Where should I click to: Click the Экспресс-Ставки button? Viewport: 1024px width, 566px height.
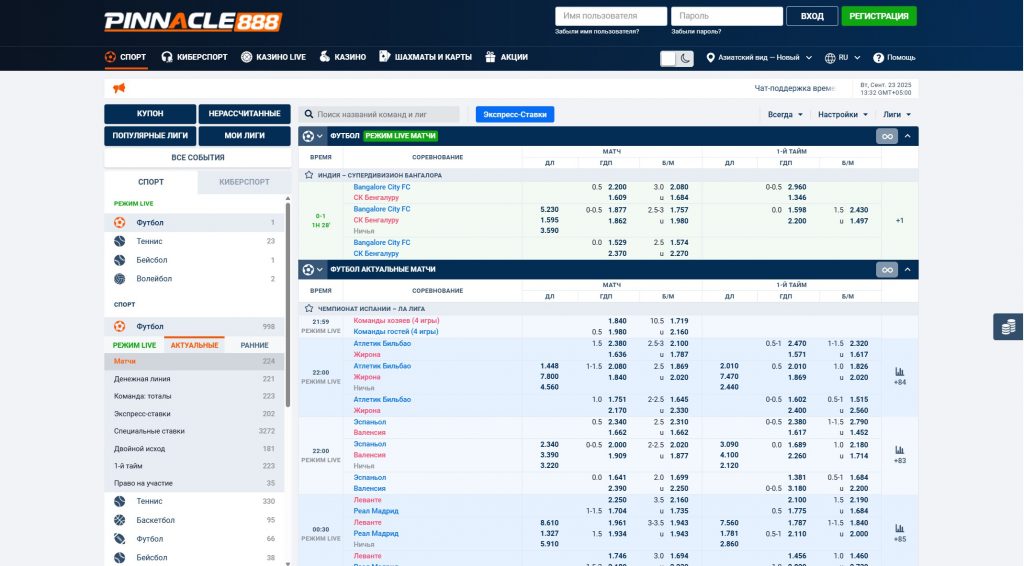[515, 115]
